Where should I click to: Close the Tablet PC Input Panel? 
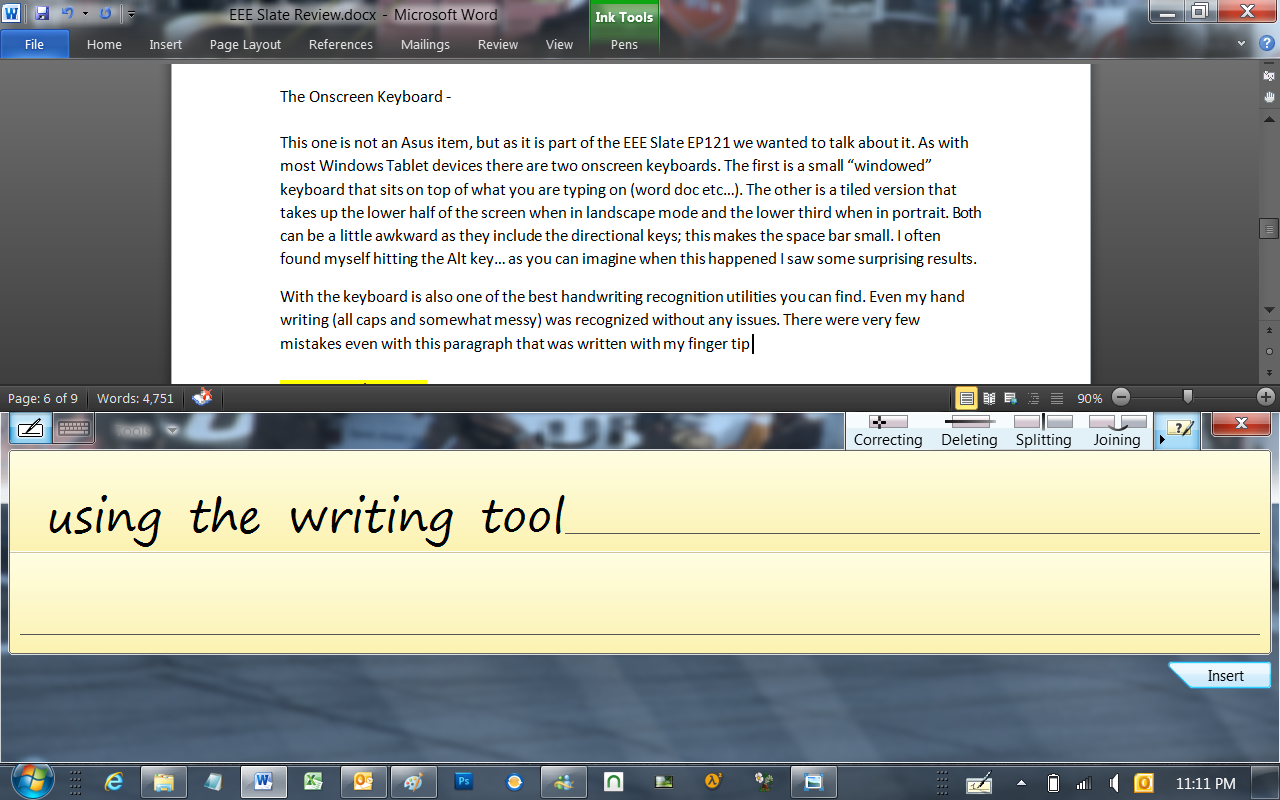click(1241, 424)
